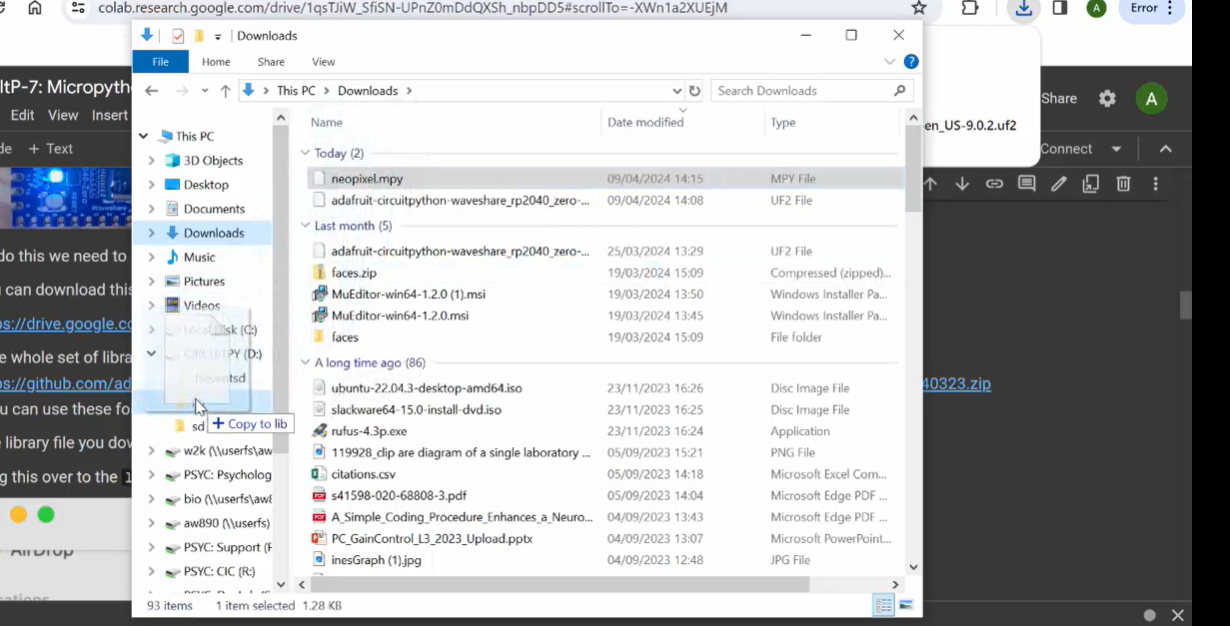
Task: Click the New folder quick access icon in title bar
Action: point(199,36)
